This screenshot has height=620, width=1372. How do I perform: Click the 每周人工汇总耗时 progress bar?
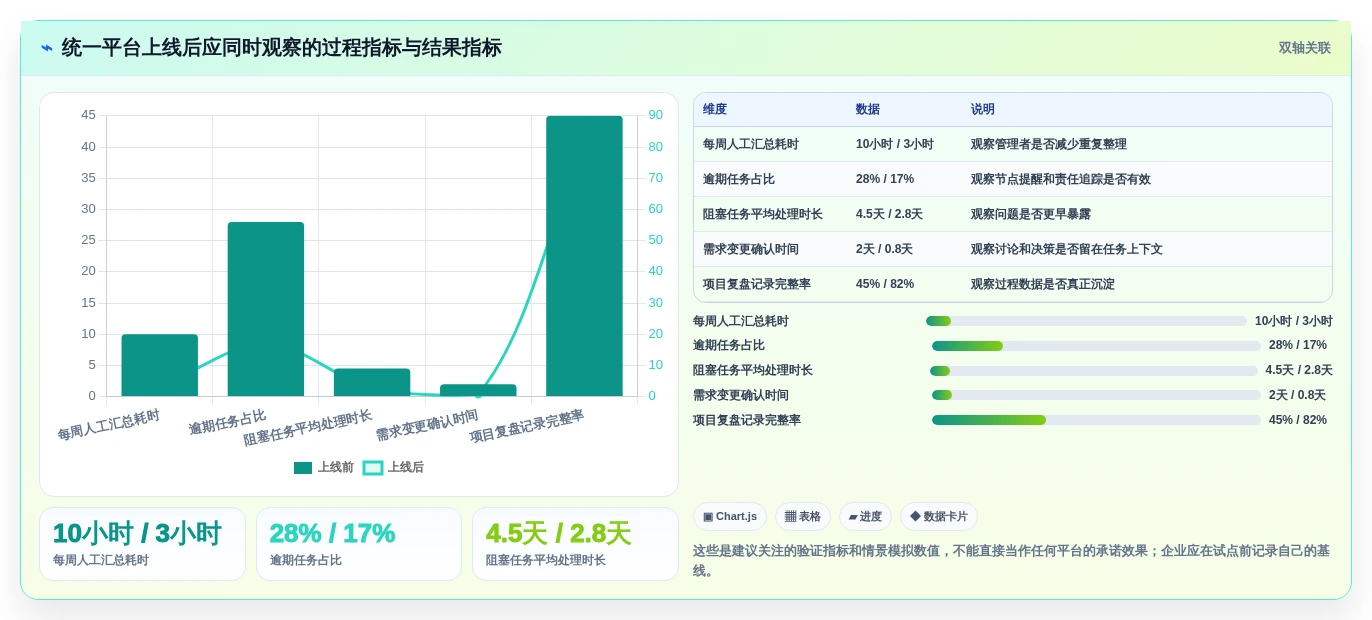pos(1086,321)
